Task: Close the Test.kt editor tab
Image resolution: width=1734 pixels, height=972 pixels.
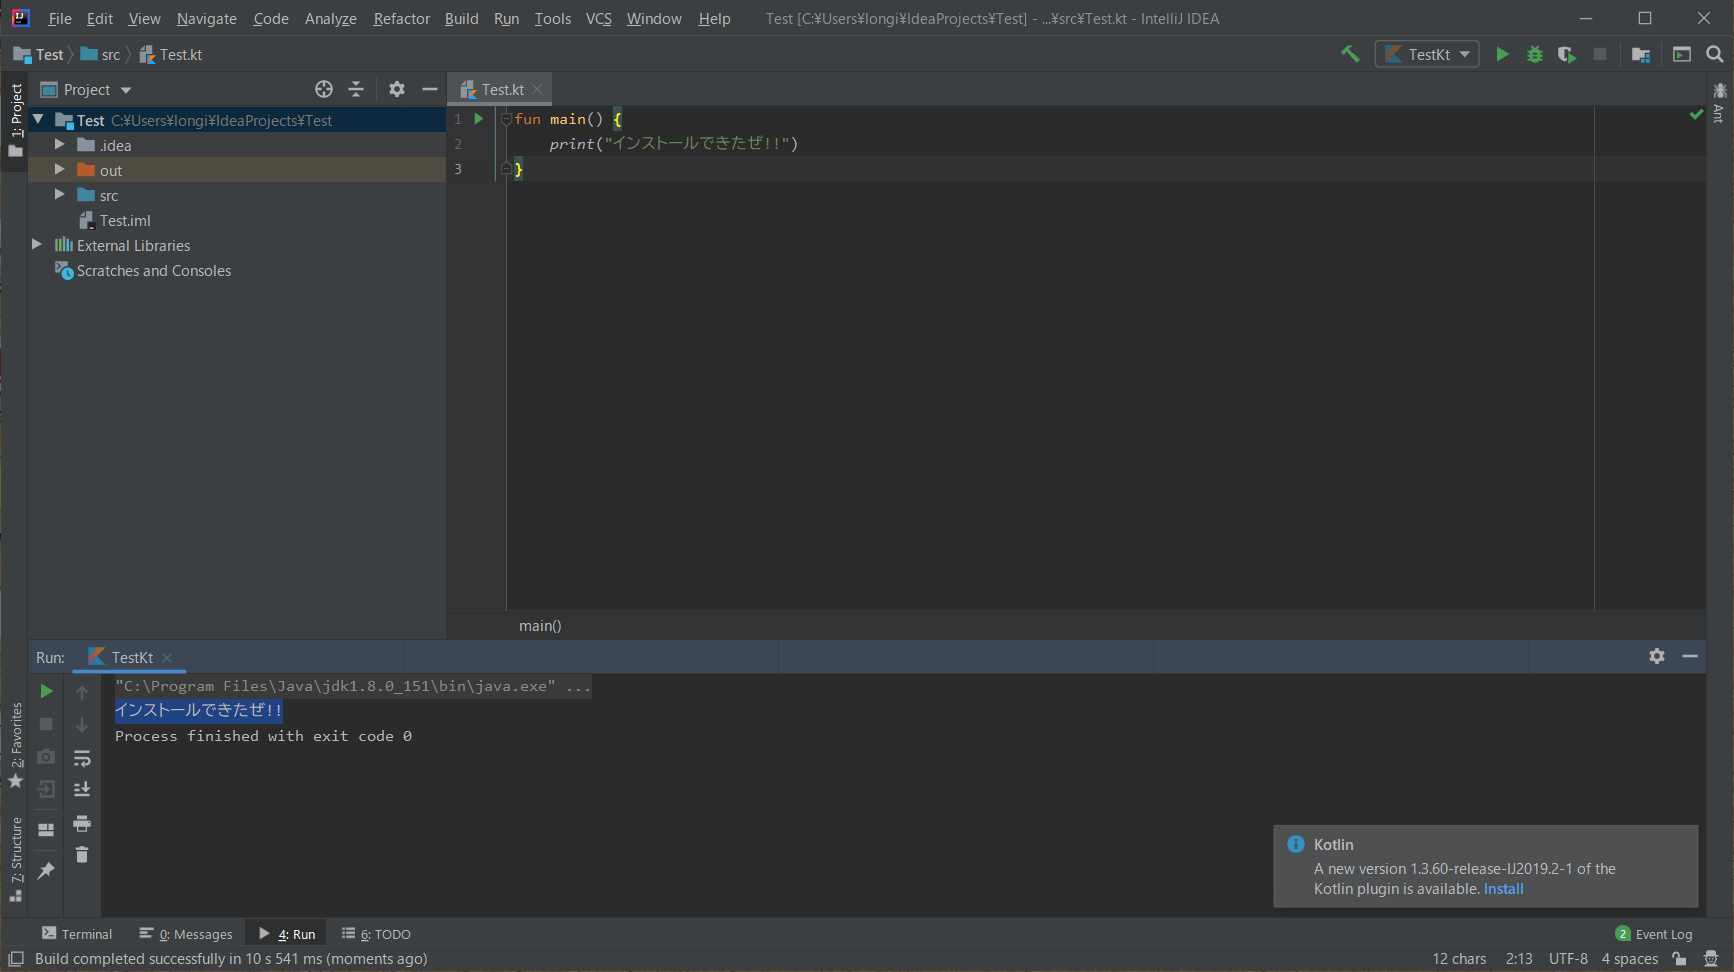Action: 538,89
